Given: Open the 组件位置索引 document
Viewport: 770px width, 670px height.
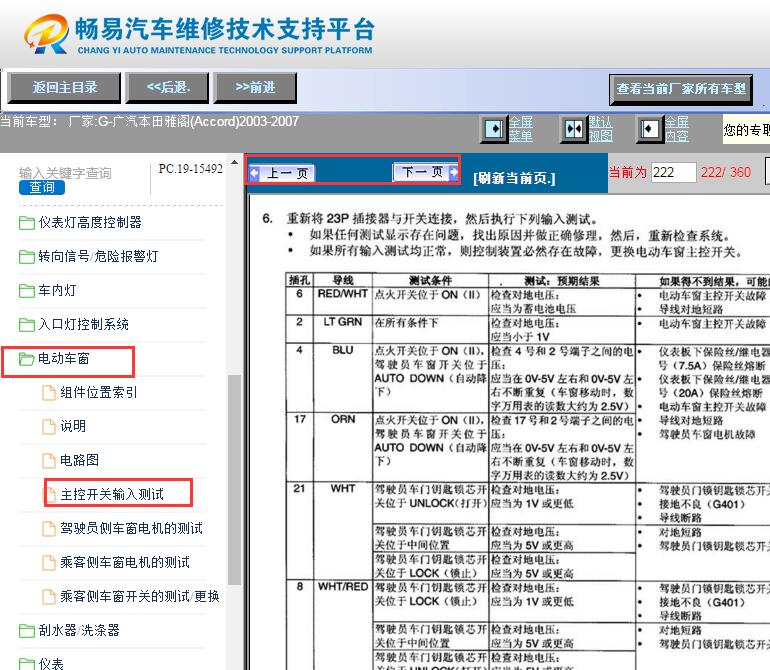Looking at the screenshot, I should 98,392.
